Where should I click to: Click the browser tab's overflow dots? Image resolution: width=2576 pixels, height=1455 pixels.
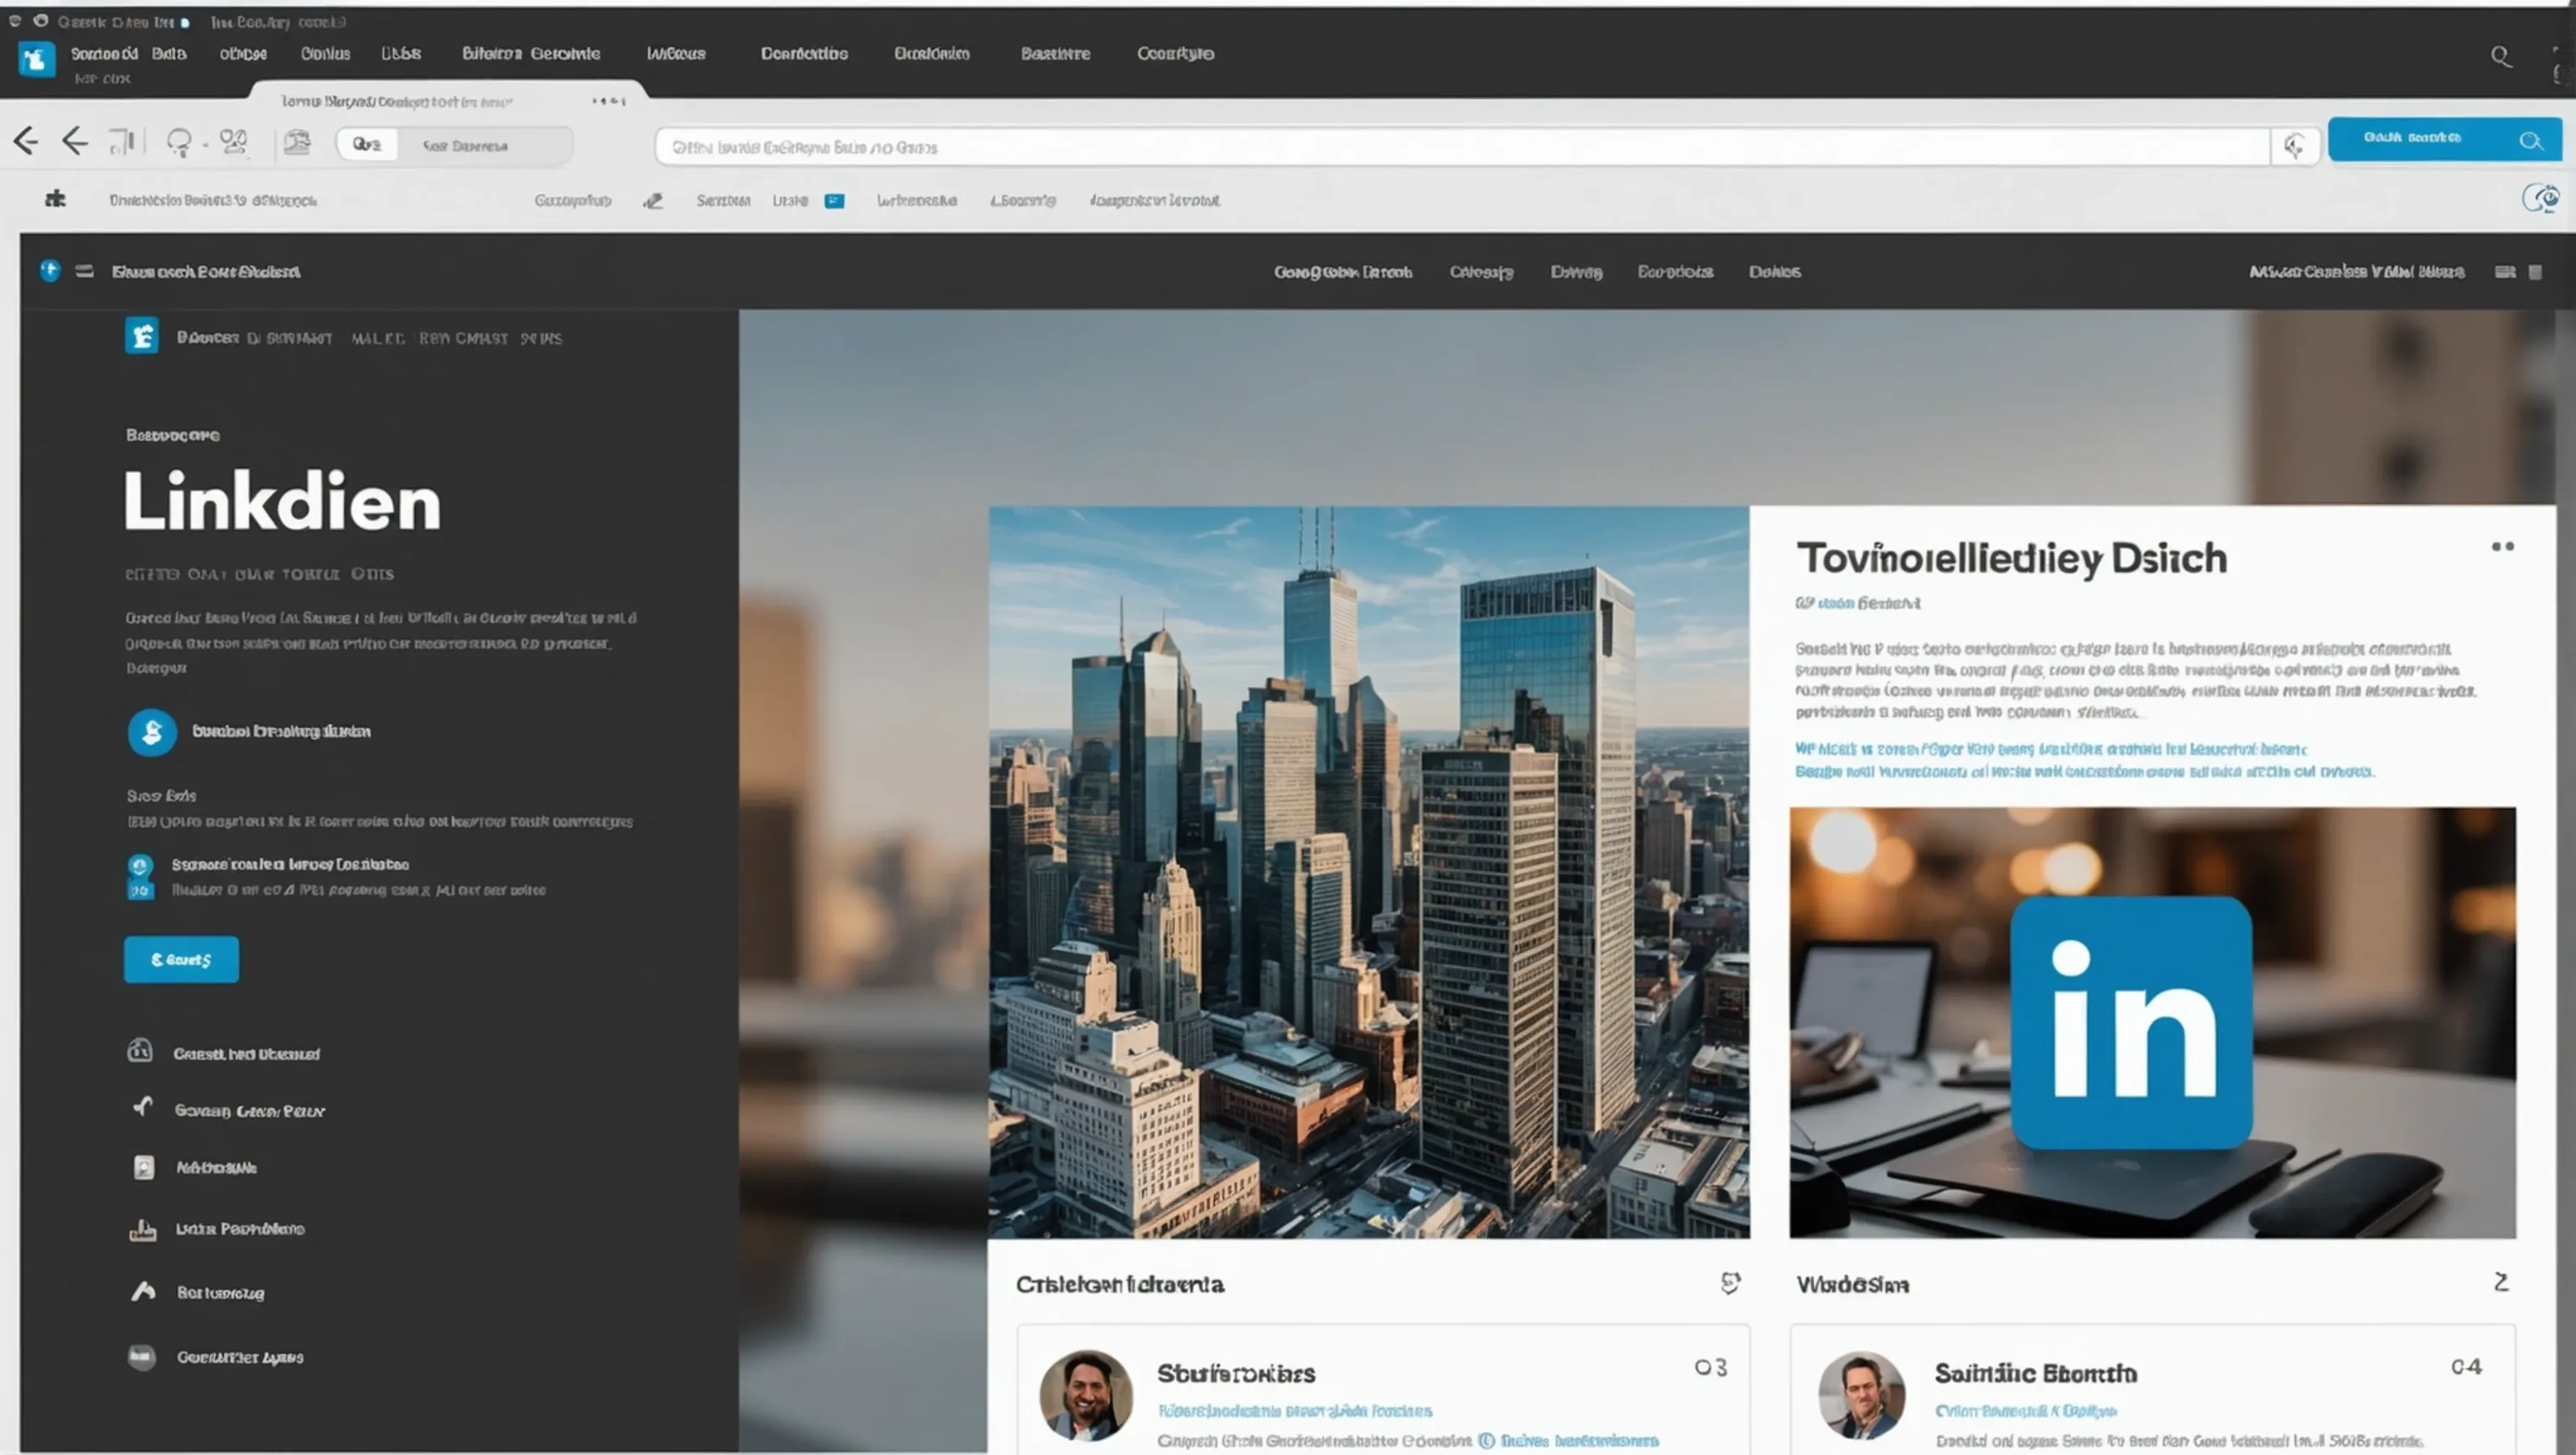608,101
